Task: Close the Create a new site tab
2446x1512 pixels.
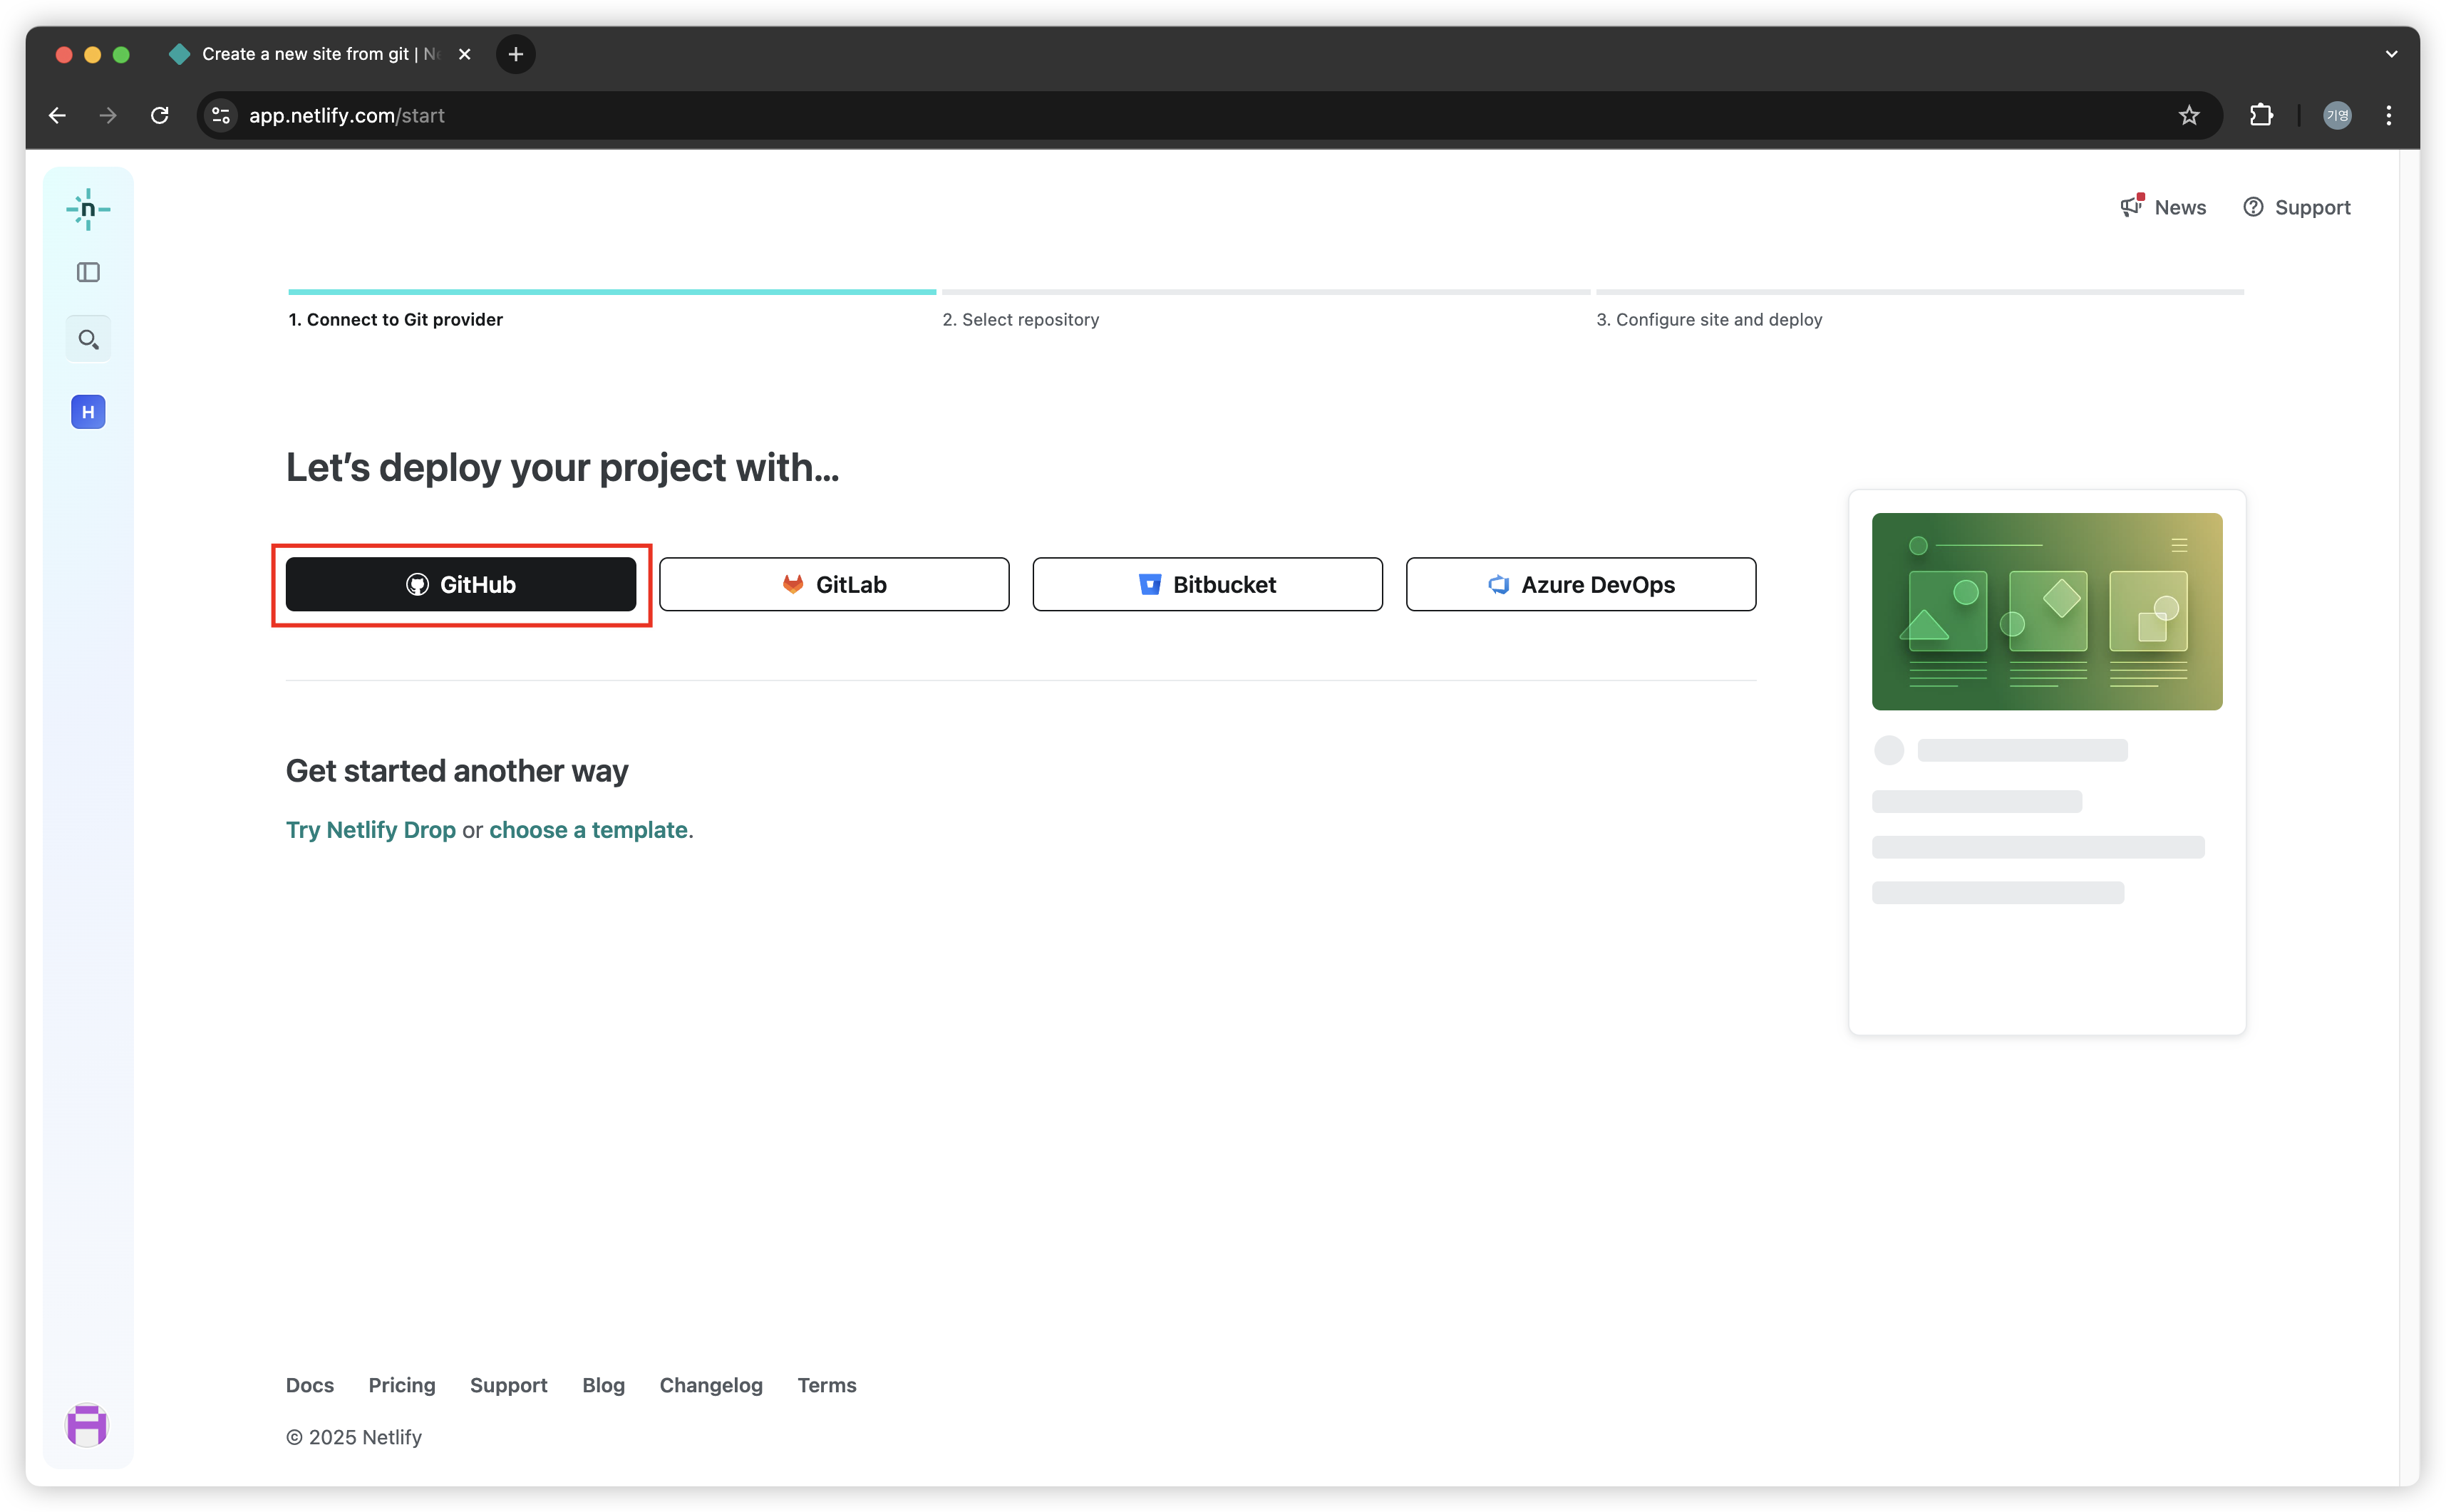Action: click(x=464, y=54)
